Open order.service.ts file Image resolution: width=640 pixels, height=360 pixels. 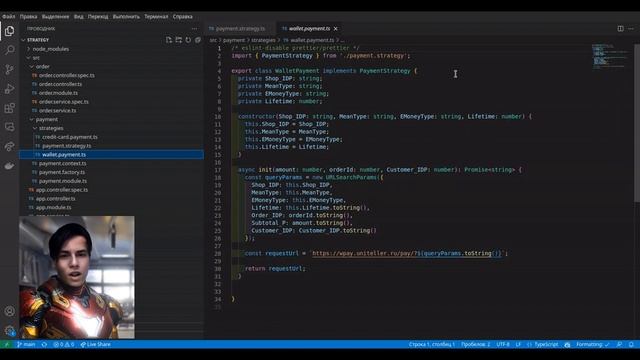(x=58, y=111)
